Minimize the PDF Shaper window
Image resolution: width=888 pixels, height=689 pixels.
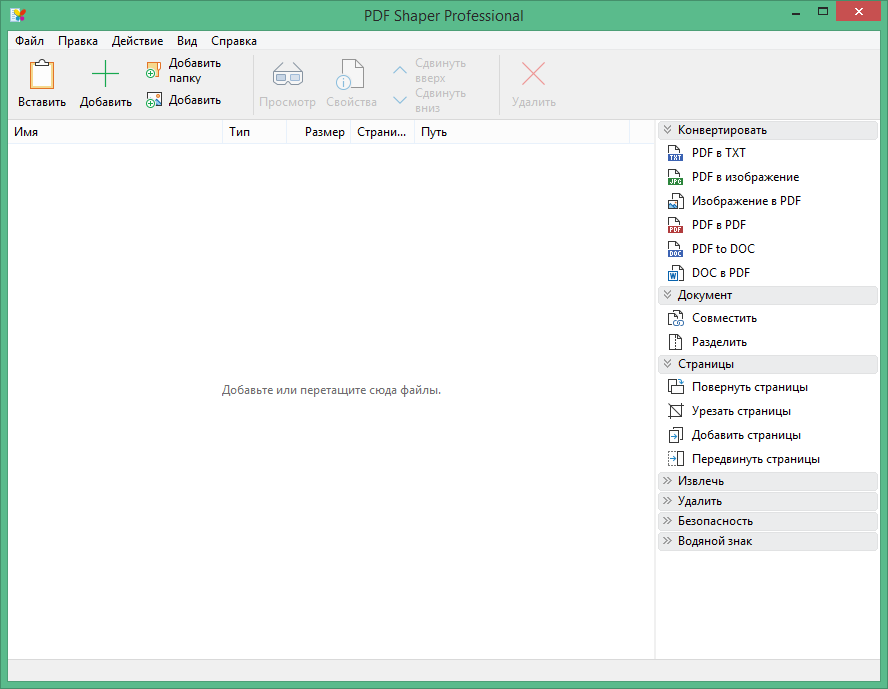click(796, 12)
